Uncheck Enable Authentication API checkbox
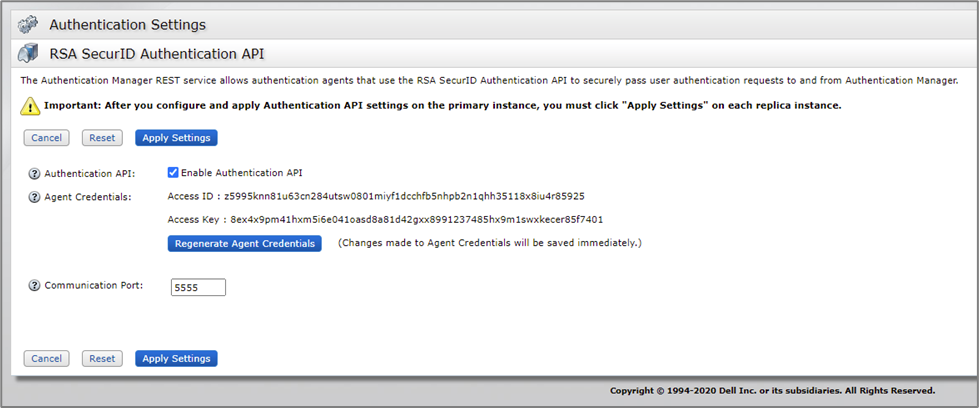The height and width of the screenshot is (408, 979). tap(173, 172)
